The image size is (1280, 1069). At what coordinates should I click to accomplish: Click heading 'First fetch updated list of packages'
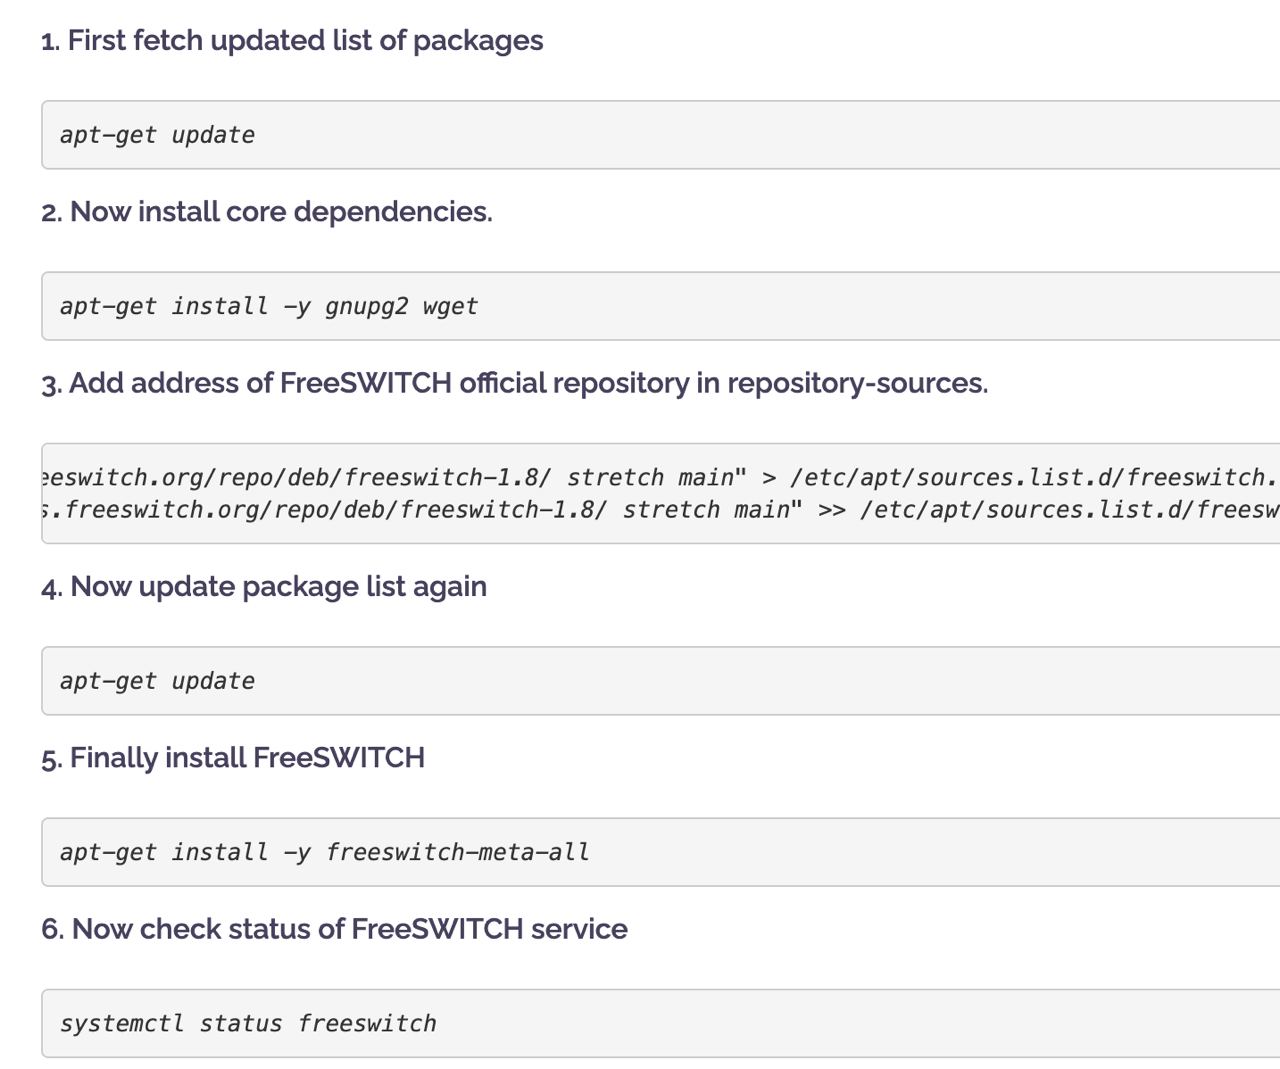(292, 41)
